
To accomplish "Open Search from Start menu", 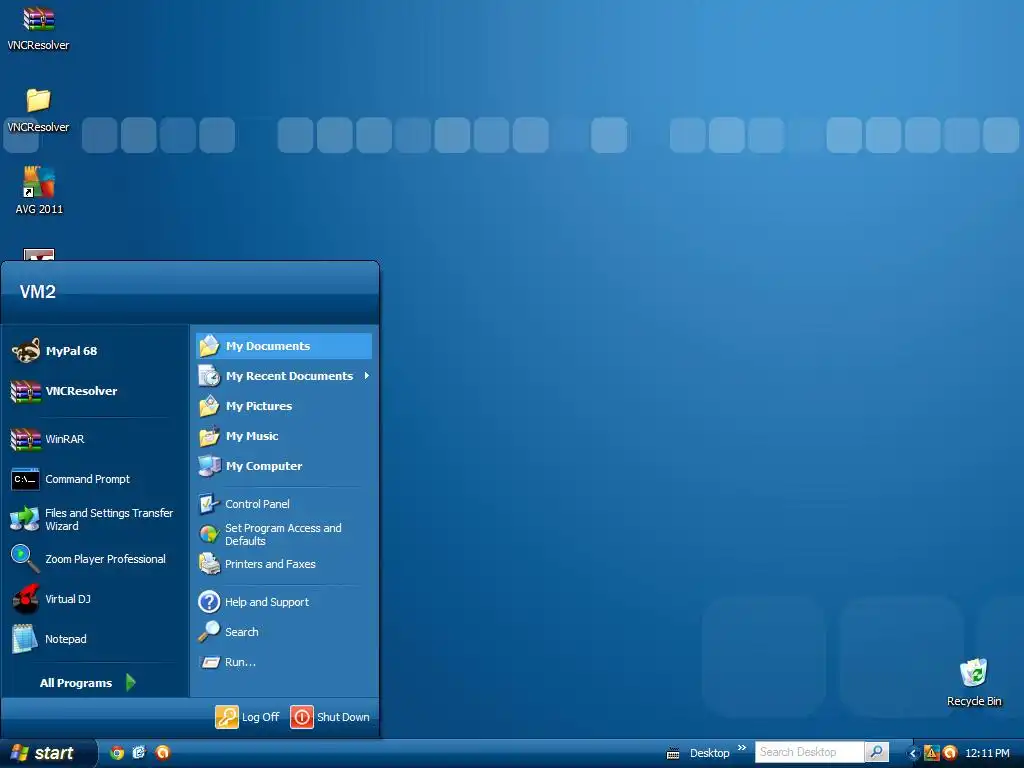I will [x=284, y=632].
